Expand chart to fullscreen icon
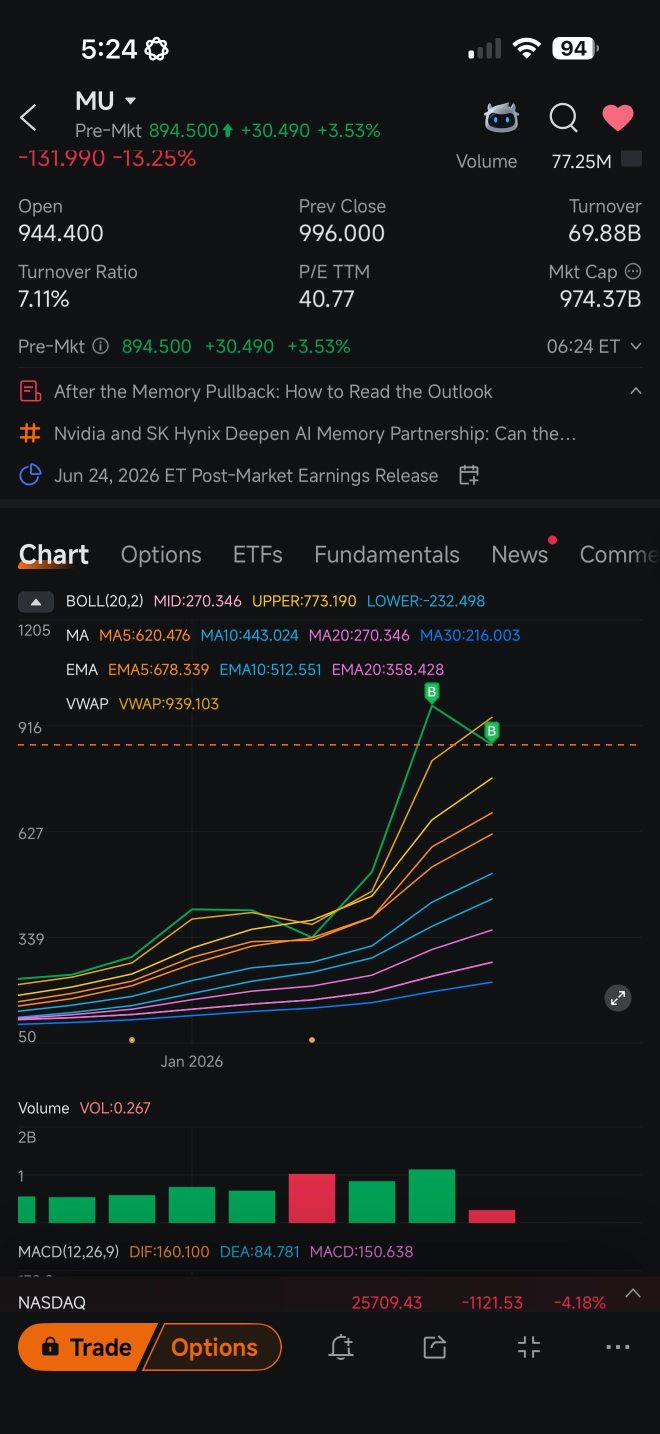This screenshot has height=1434, width=660. [x=618, y=997]
